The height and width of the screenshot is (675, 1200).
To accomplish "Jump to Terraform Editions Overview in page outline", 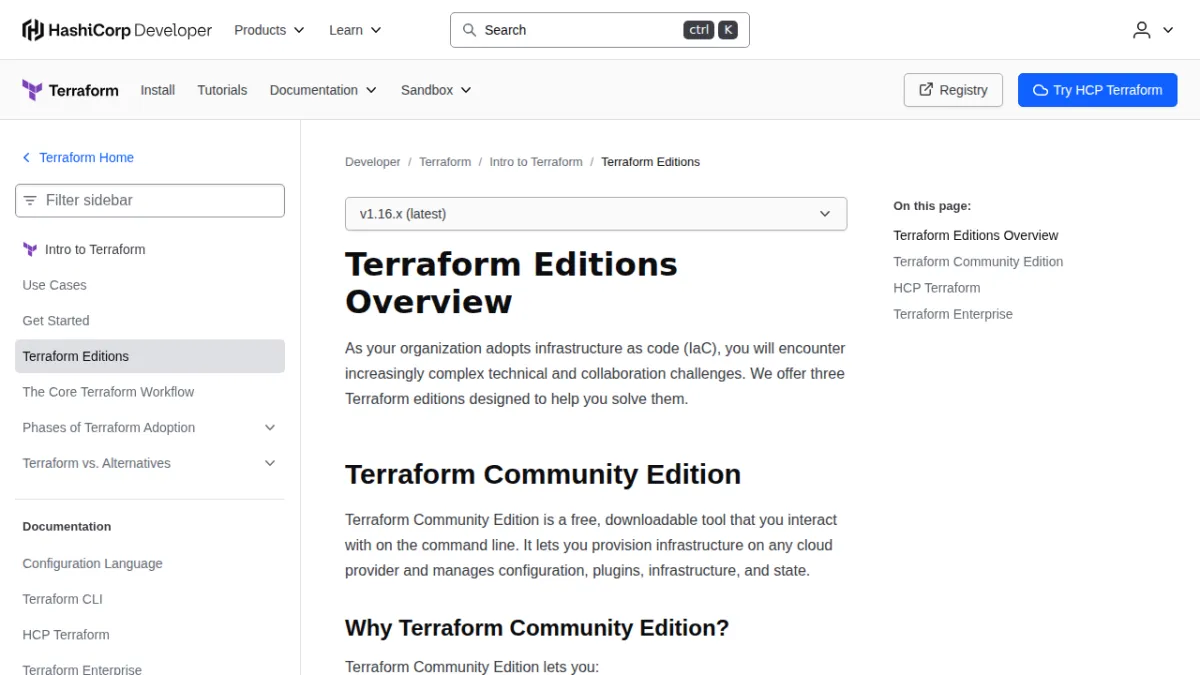I will point(976,236).
